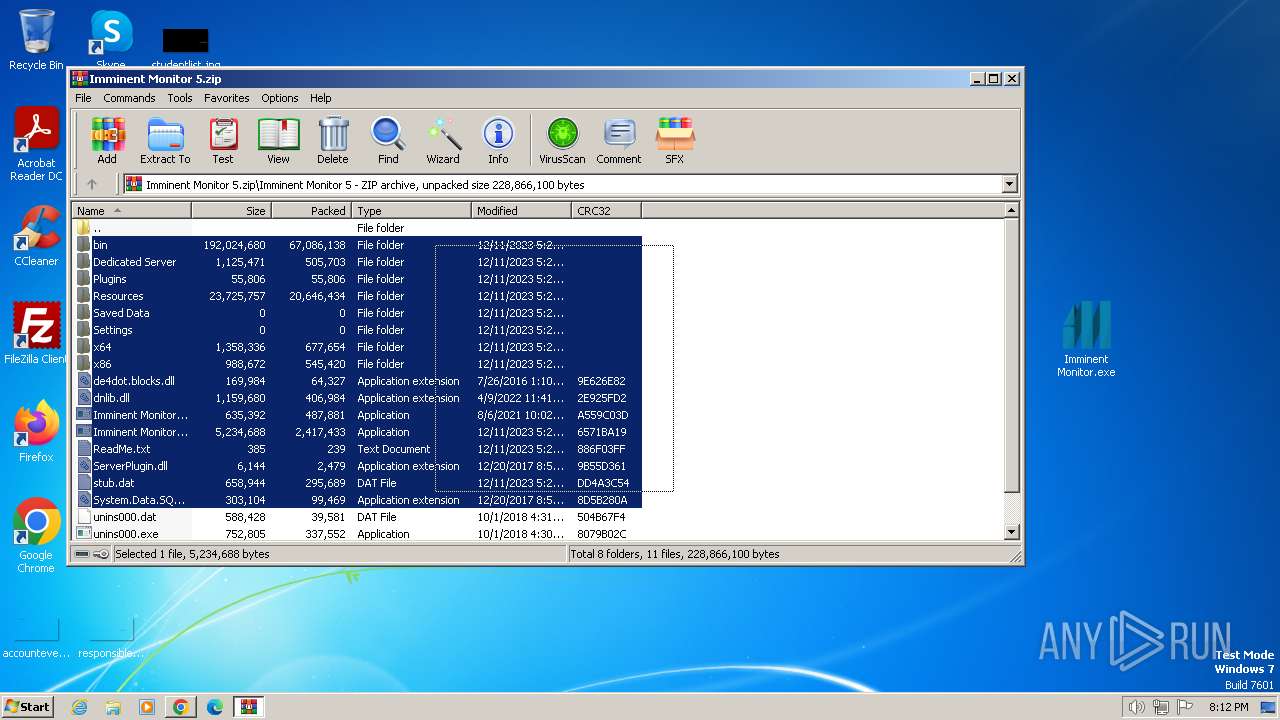This screenshot has height=720, width=1280.
Task: Open the Commands menu
Action: click(129, 98)
